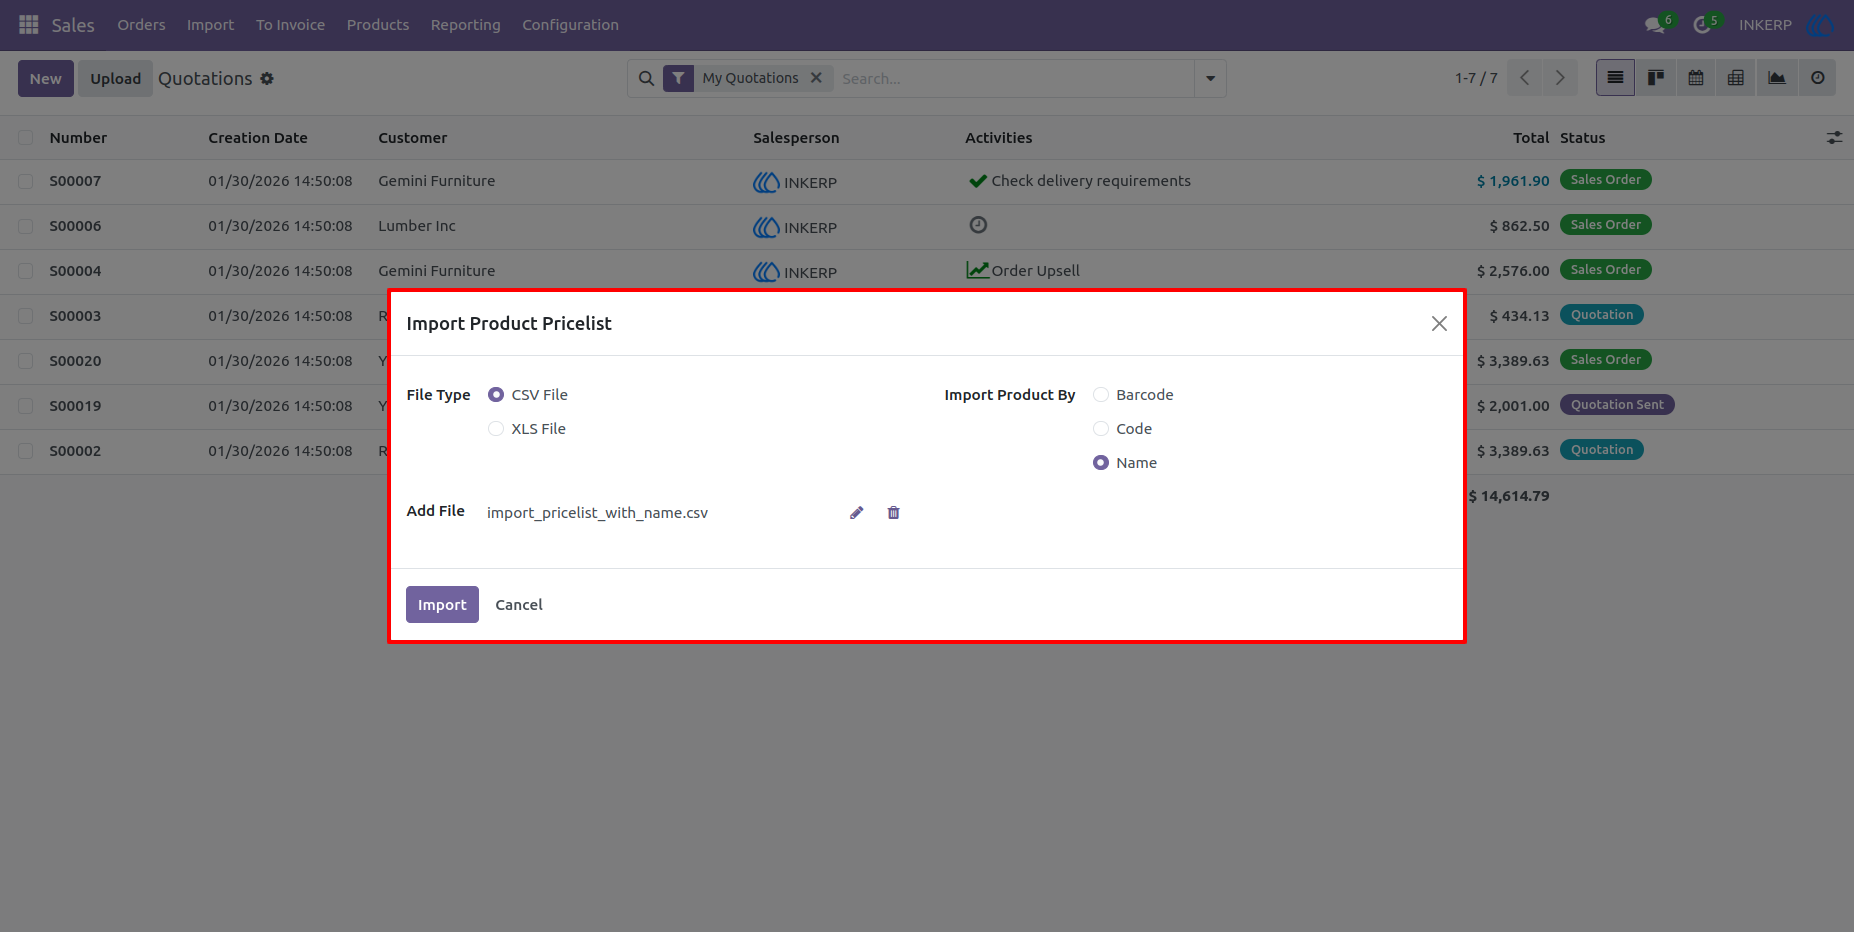The height and width of the screenshot is (932, 1854).
Task: Switch to pivot view
Action: click(x=1736, y=78)
